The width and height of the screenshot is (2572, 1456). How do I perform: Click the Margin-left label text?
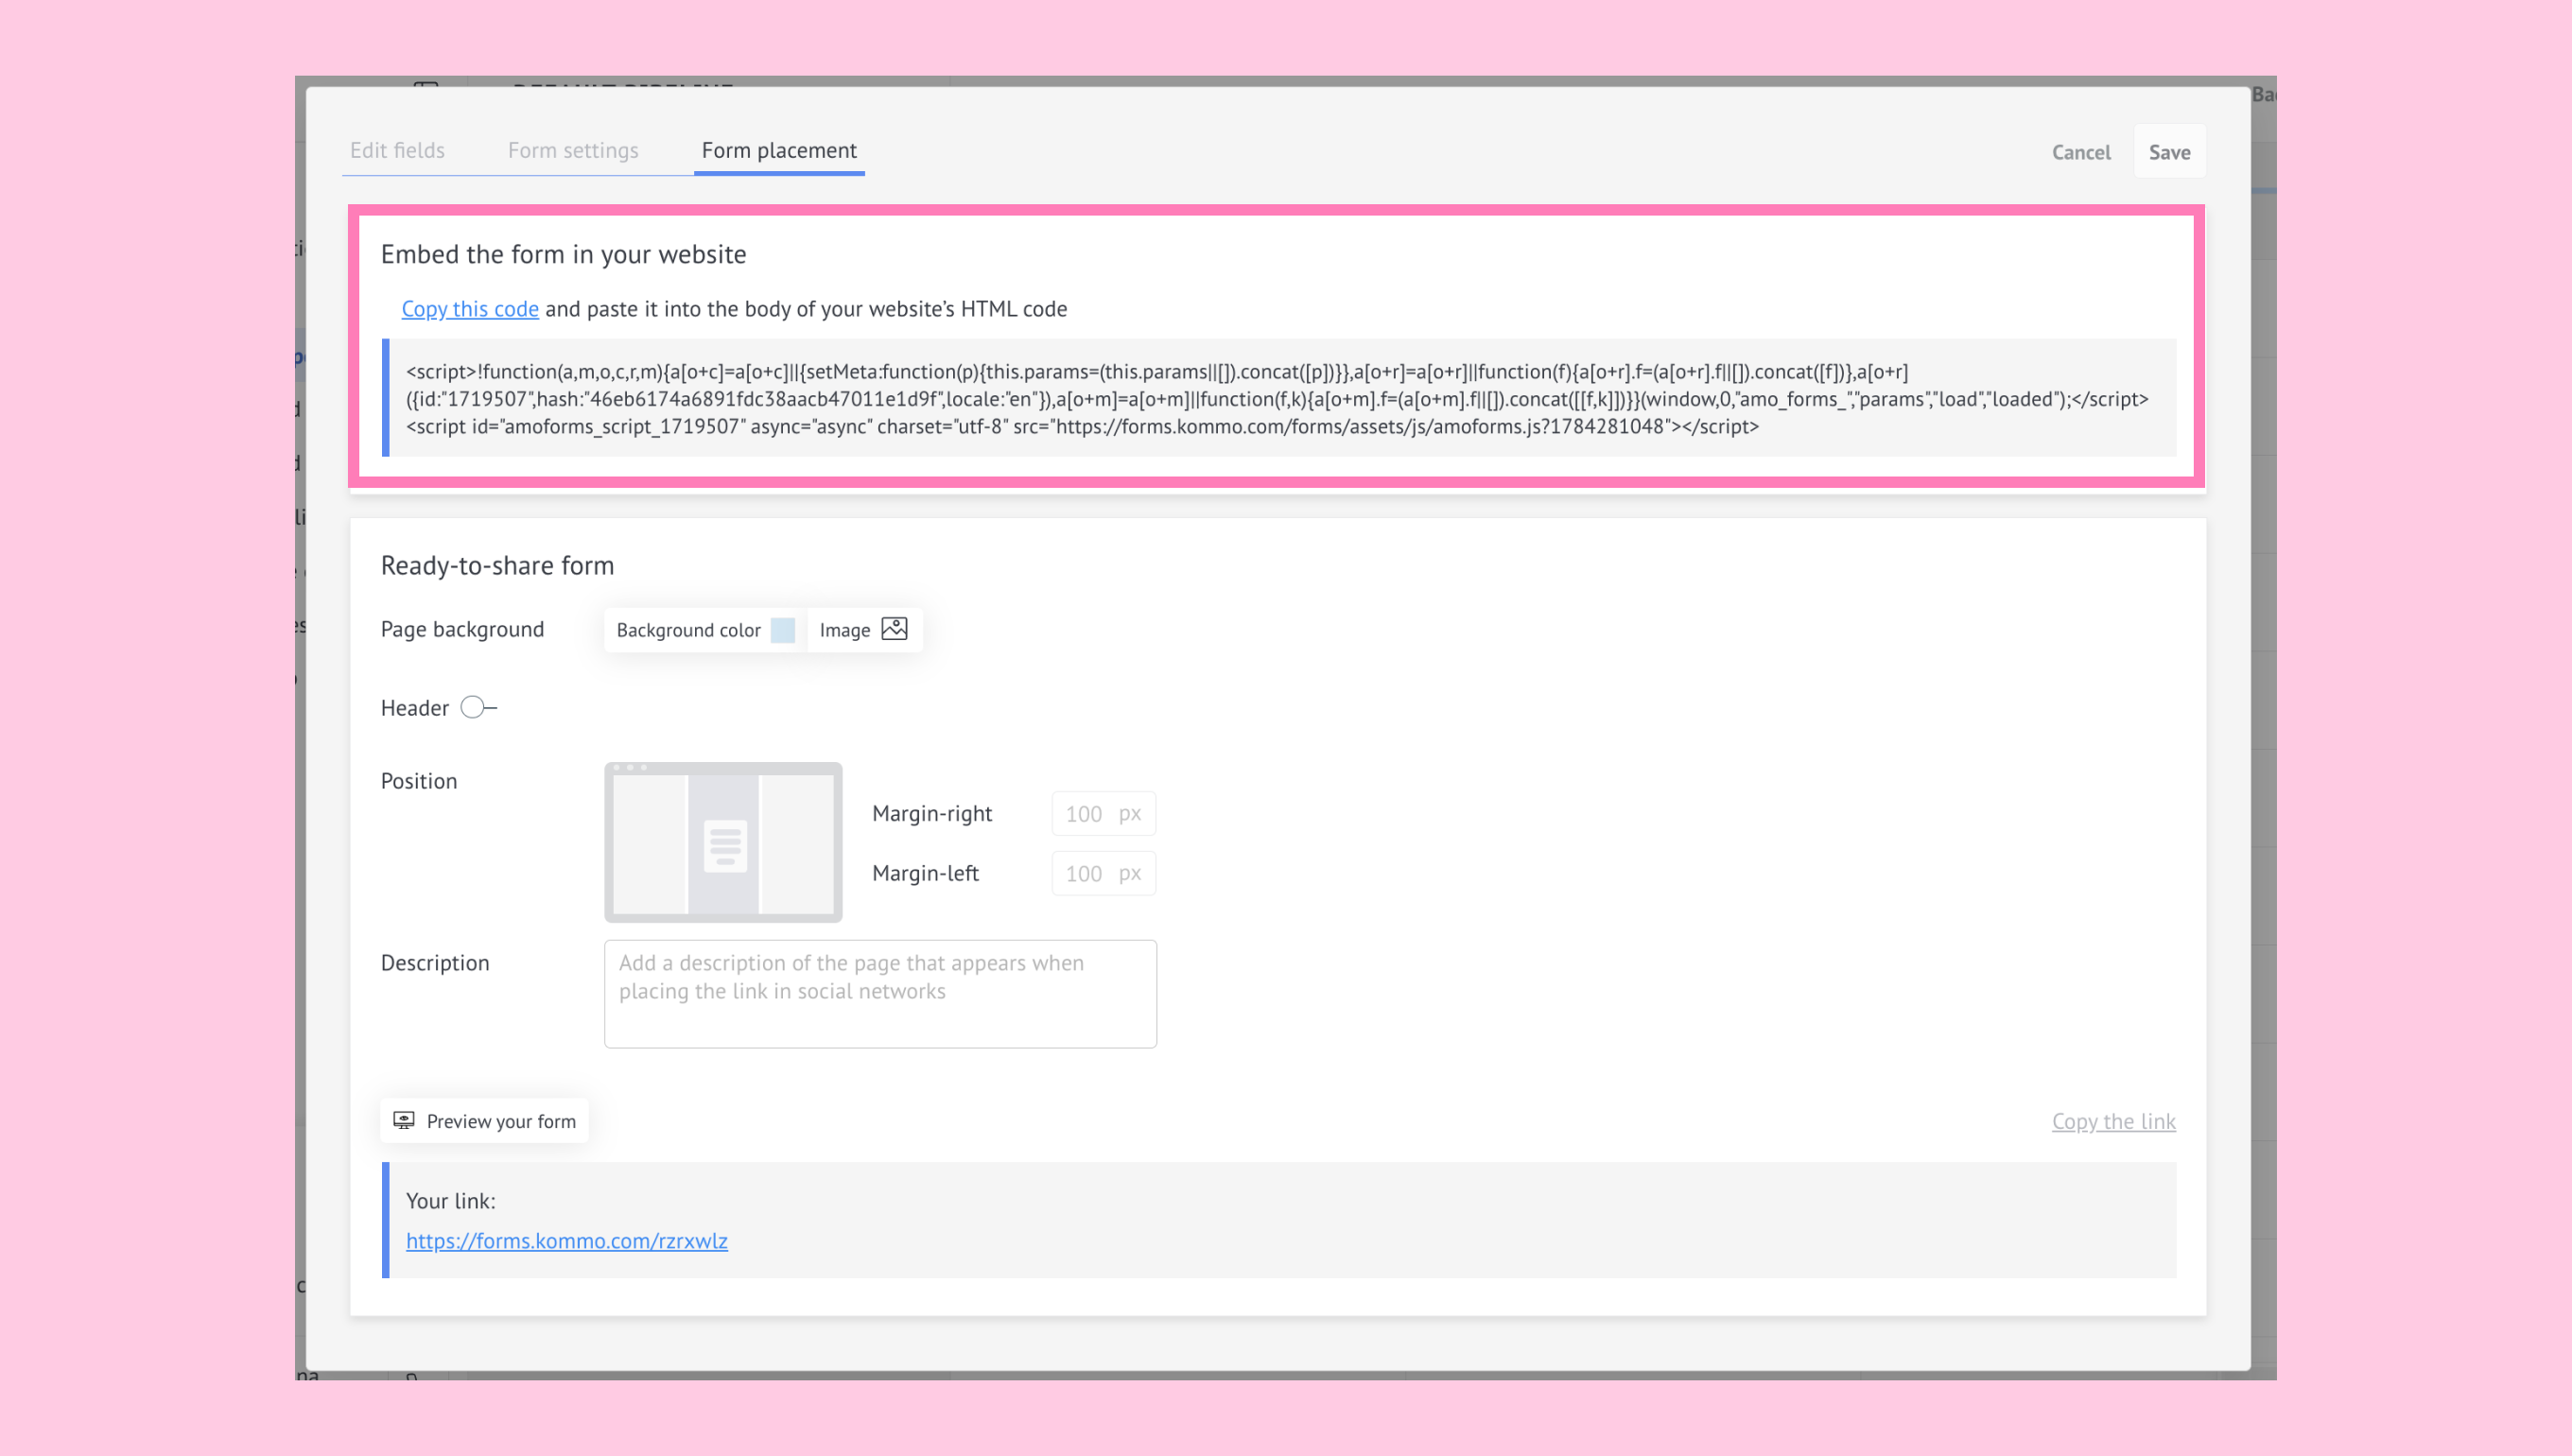tap(925, 873)
